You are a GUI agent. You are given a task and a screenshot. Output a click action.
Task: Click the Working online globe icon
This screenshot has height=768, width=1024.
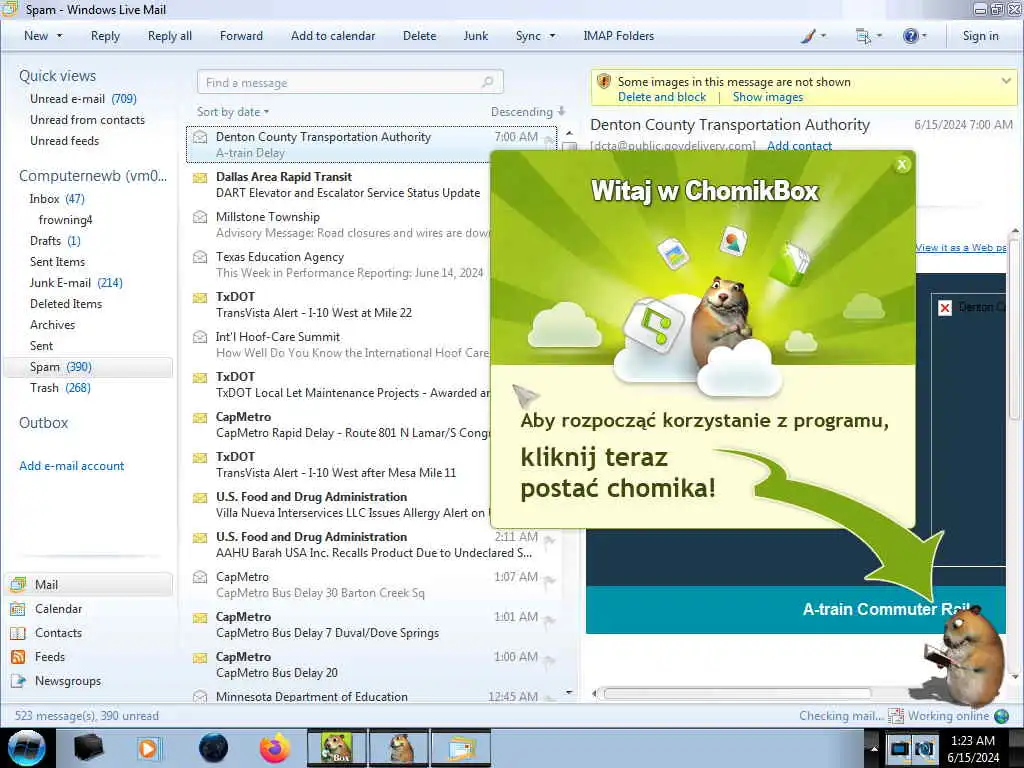pyautogui.click(x=1001, y=716)
